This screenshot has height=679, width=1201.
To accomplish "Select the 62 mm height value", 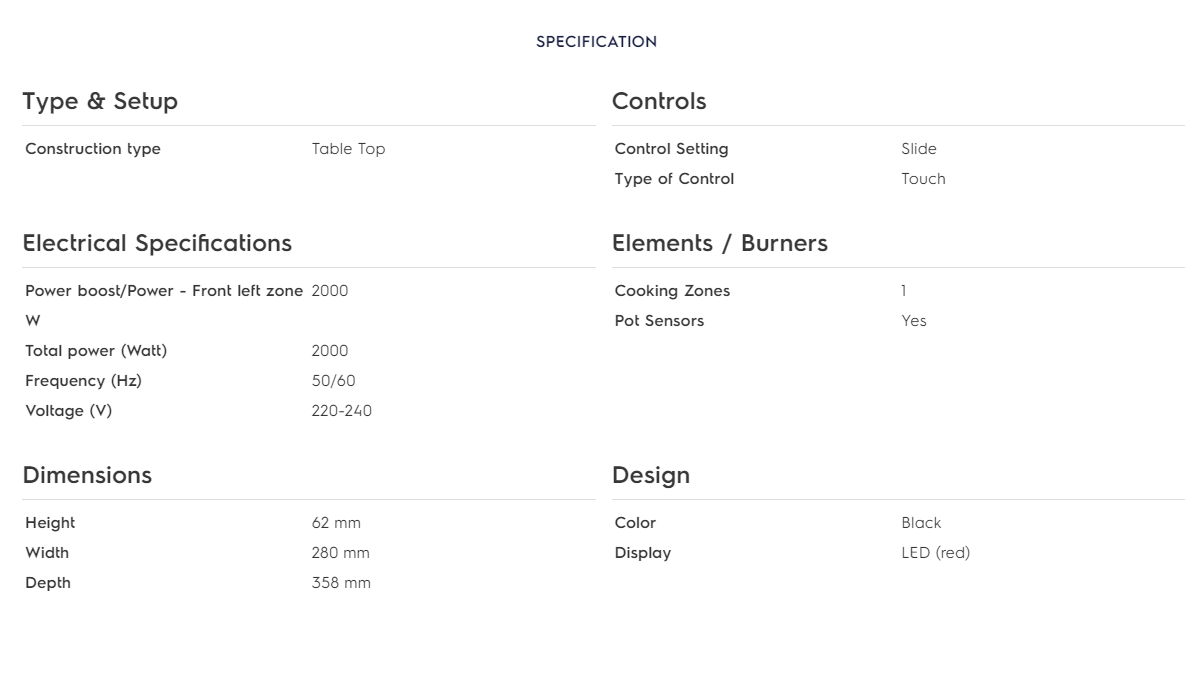I will click(x=336, y=523).
